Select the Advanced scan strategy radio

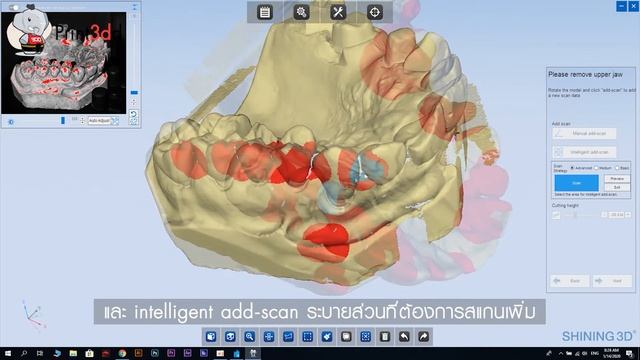click(572, 168)
